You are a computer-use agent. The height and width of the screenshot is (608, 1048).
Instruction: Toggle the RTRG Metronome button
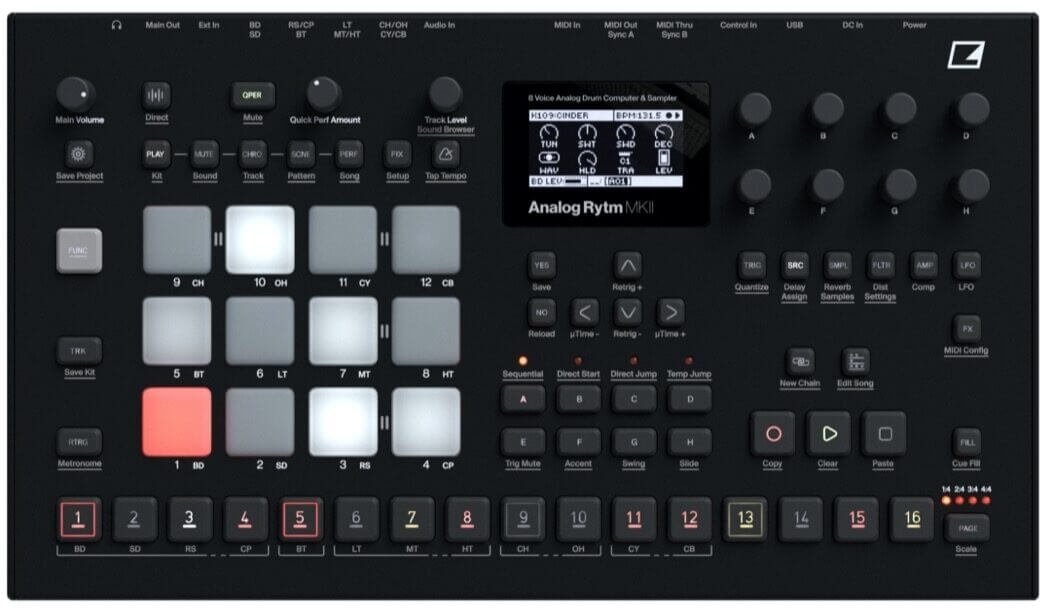click(x=79, y=442)
